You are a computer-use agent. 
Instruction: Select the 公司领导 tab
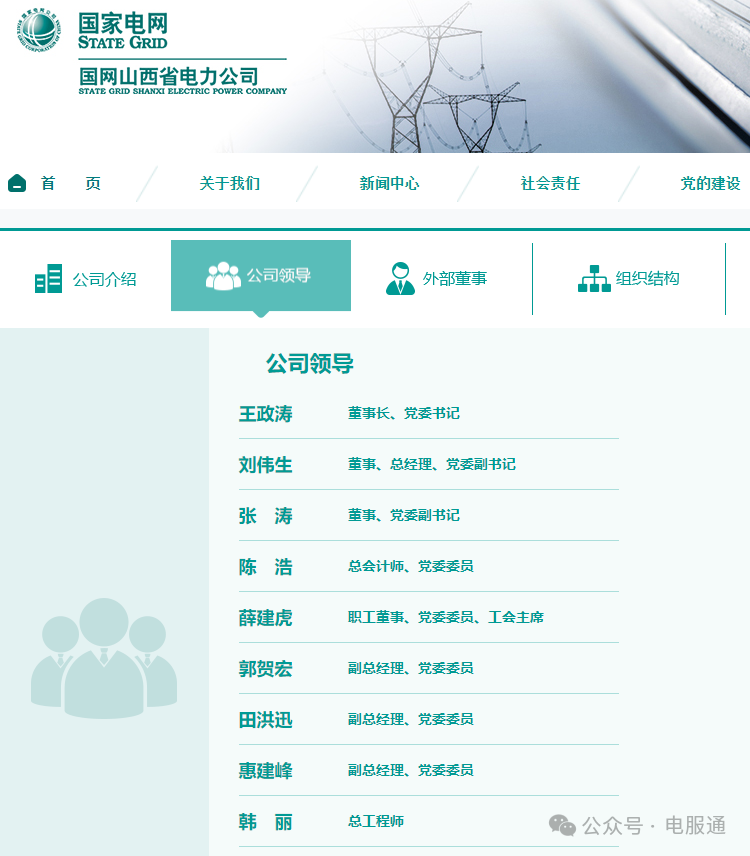[x=261, y=276]
